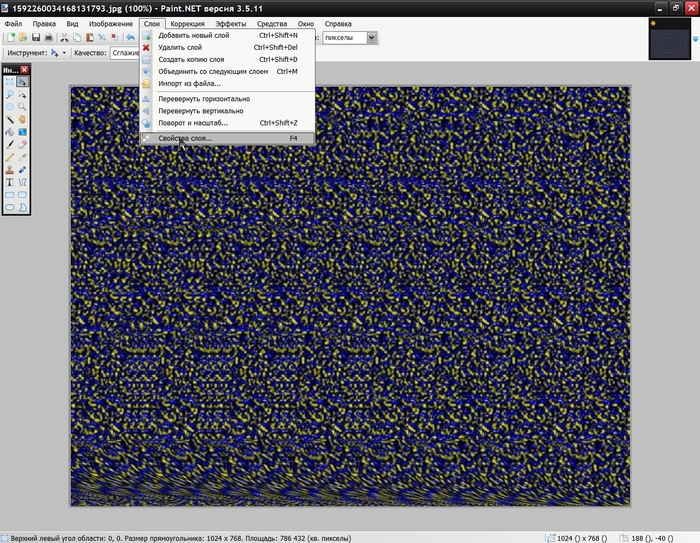The image size is (700, 543).
Task: Click the Crop to selection icon
Action: pyautogui.click(x=102, y=38)
